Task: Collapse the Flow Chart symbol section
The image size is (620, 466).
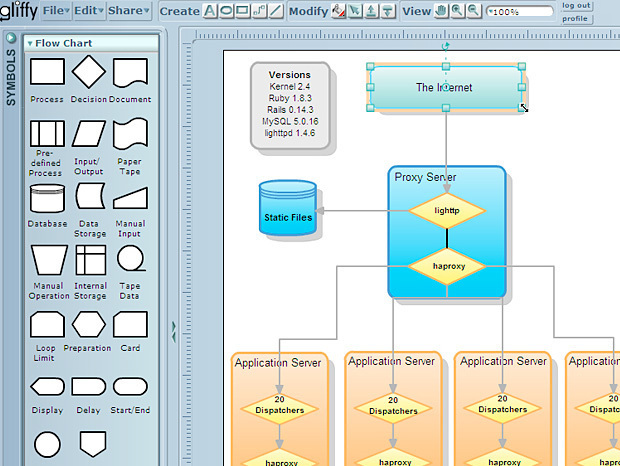Action: pos(30,44)
